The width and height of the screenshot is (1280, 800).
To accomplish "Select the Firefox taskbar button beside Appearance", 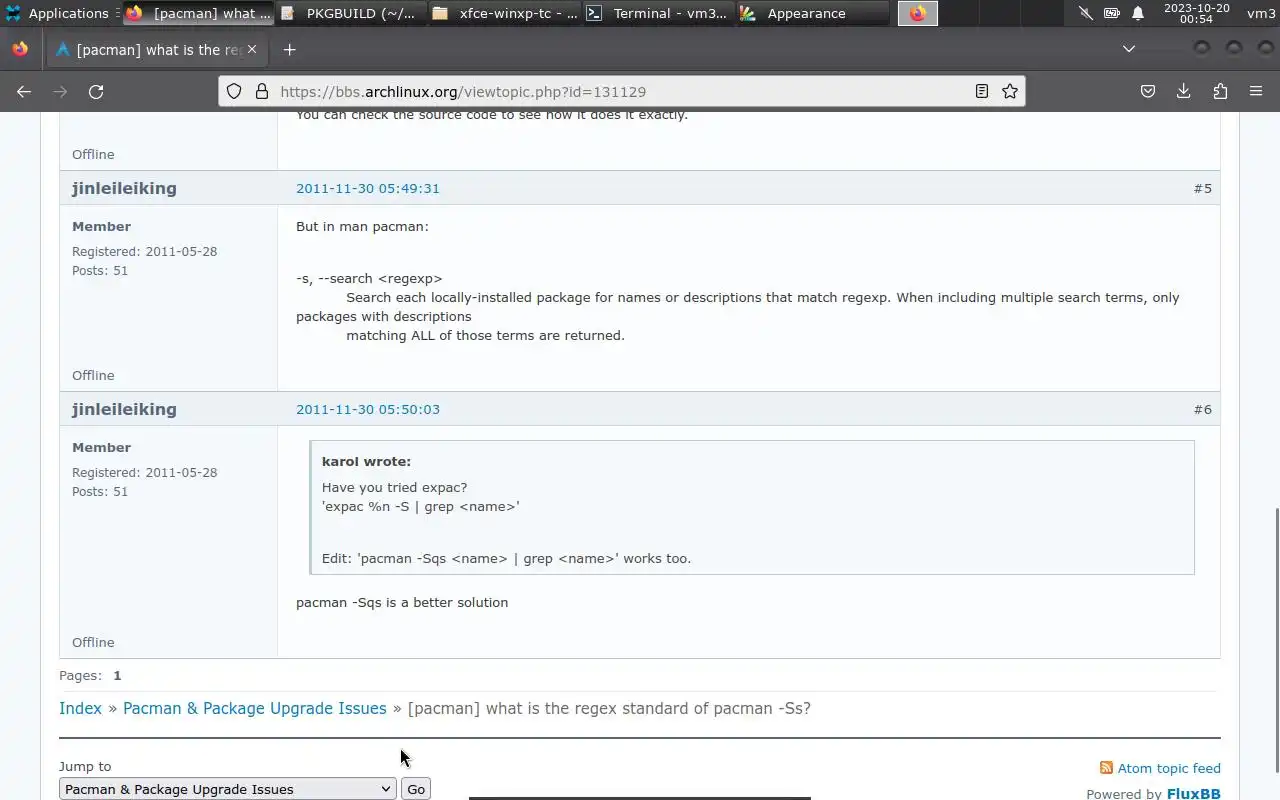I will pyautogui.click(x=917, y=13).
